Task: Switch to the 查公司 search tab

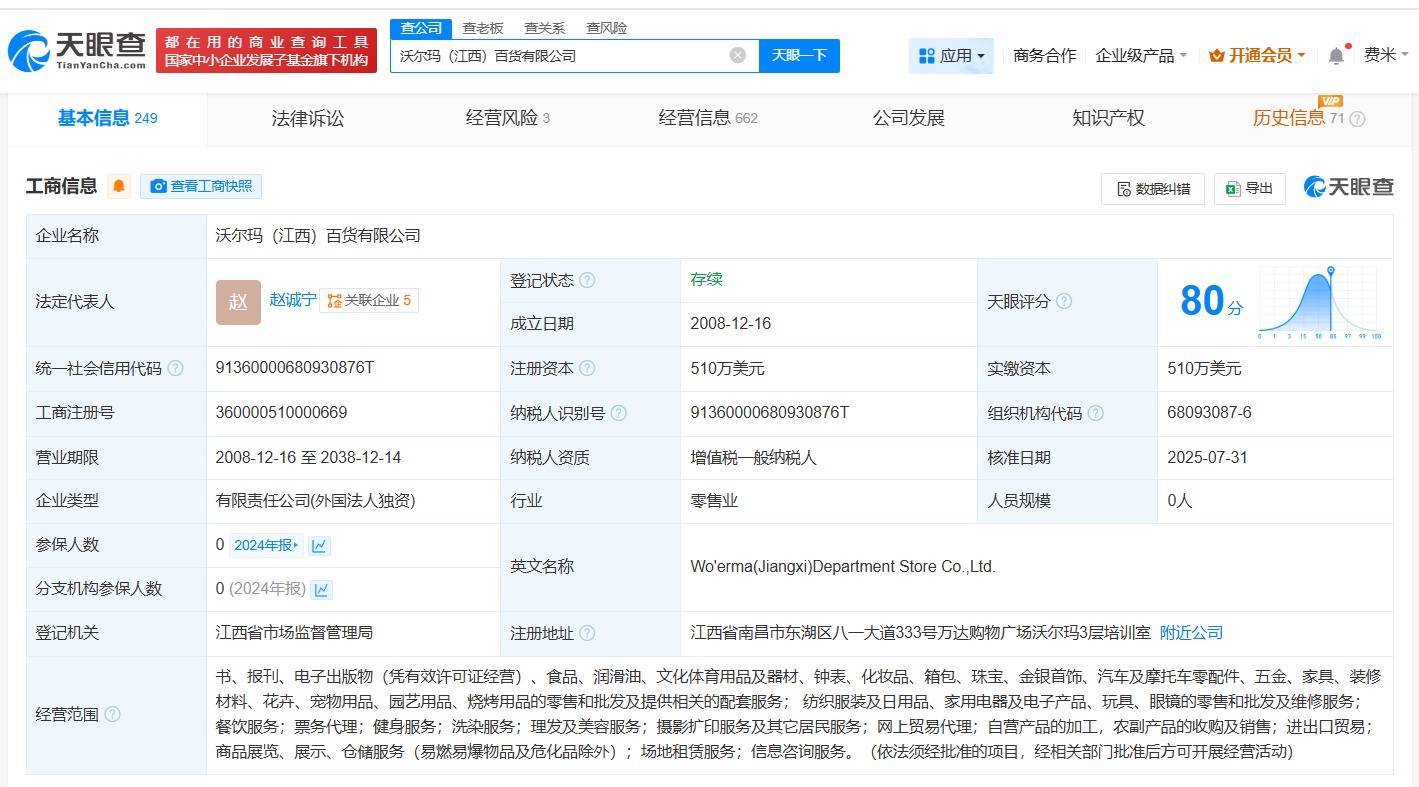Action: pos(421,28)
